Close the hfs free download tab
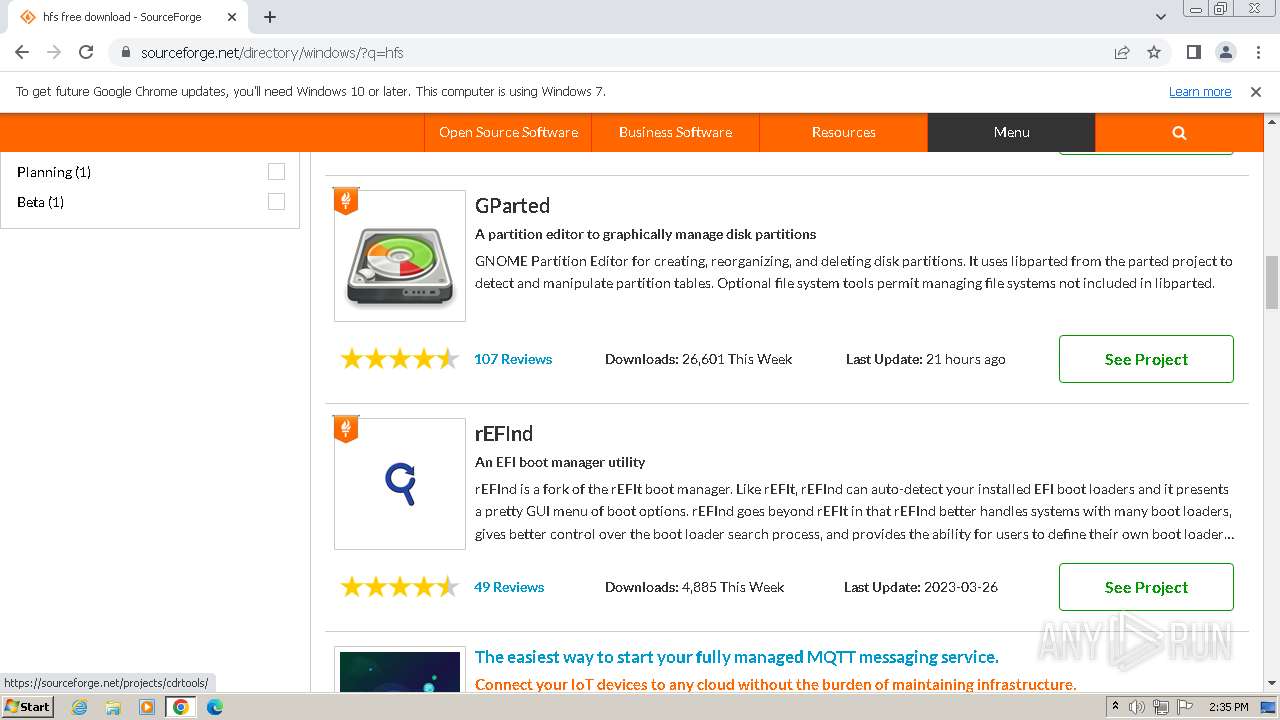The image size is (1280, 720). [231, 17]
